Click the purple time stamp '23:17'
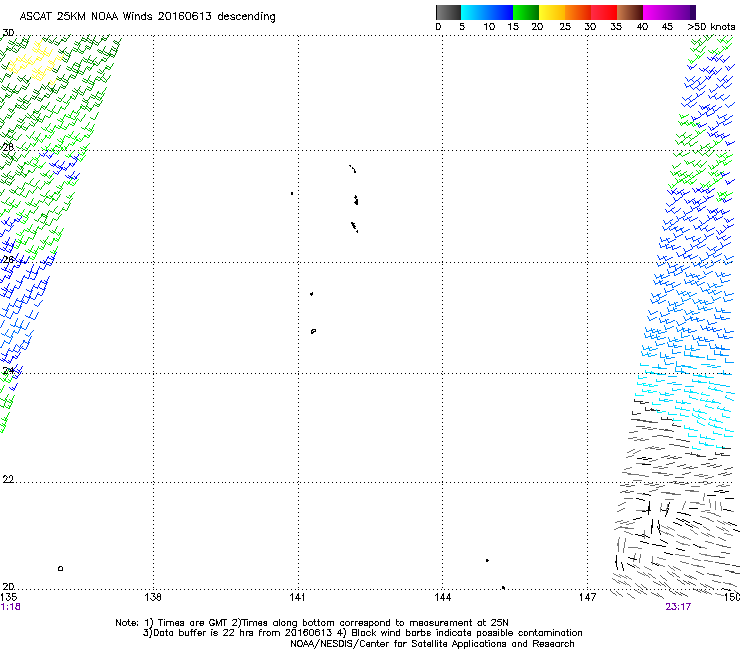 click(678, 607)
